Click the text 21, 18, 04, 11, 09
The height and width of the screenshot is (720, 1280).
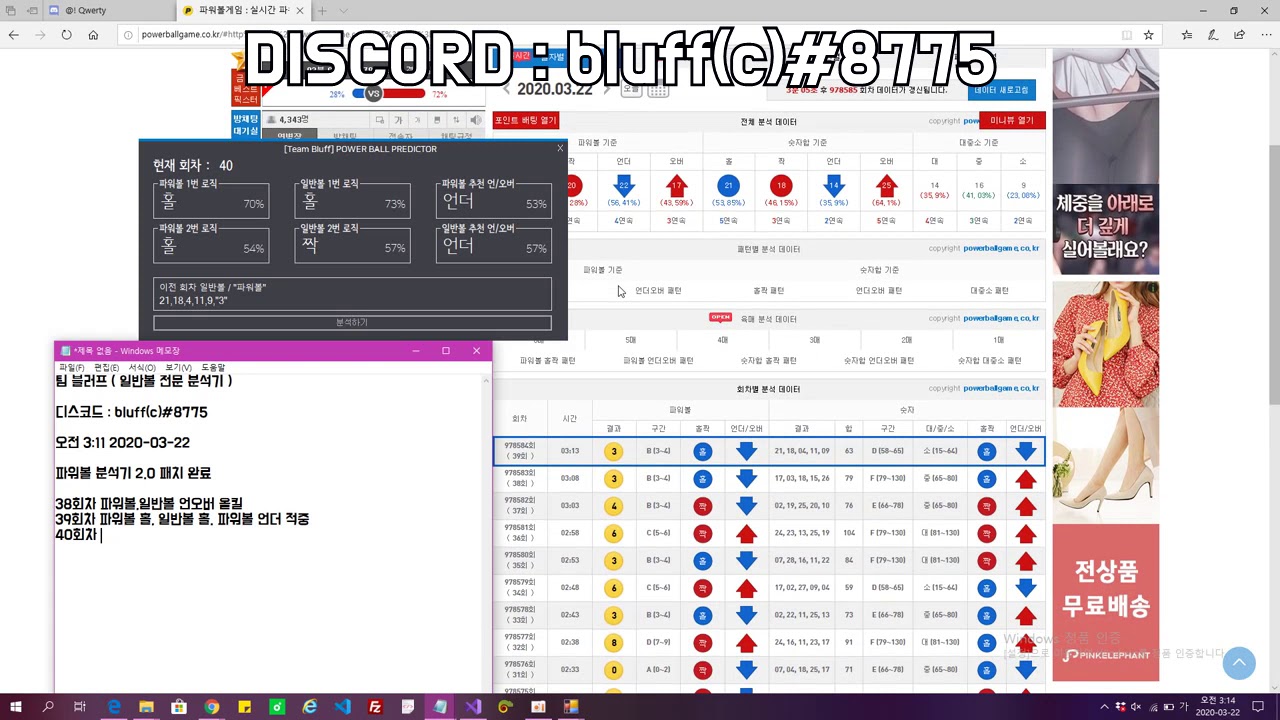pyautogui.click(x=801, y=452)
